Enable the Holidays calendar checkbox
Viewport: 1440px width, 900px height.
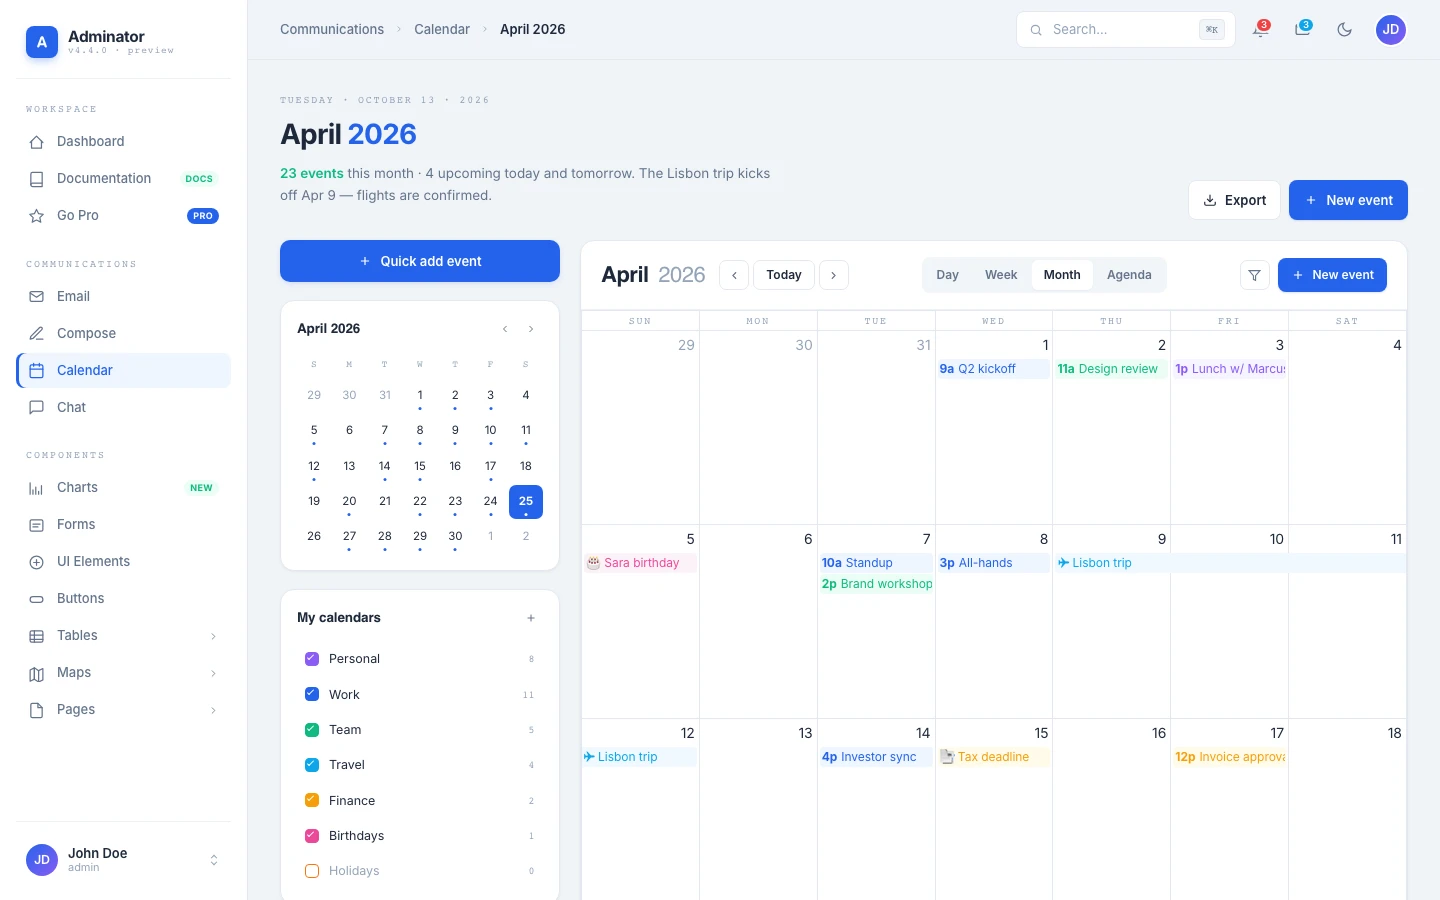point(312,871)
